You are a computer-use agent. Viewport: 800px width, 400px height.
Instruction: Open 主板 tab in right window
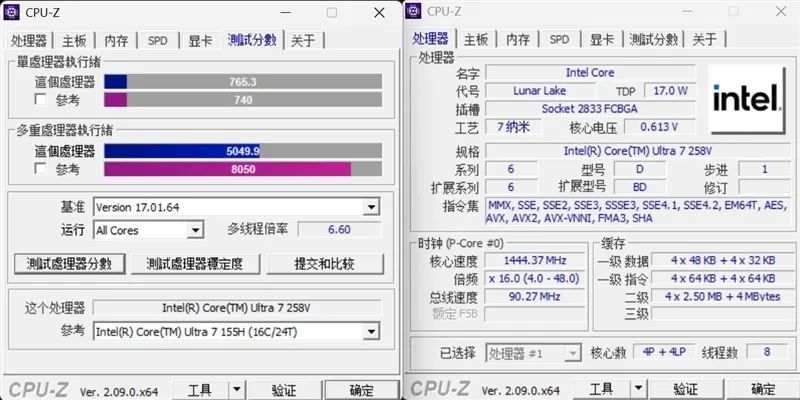(476, 39)
